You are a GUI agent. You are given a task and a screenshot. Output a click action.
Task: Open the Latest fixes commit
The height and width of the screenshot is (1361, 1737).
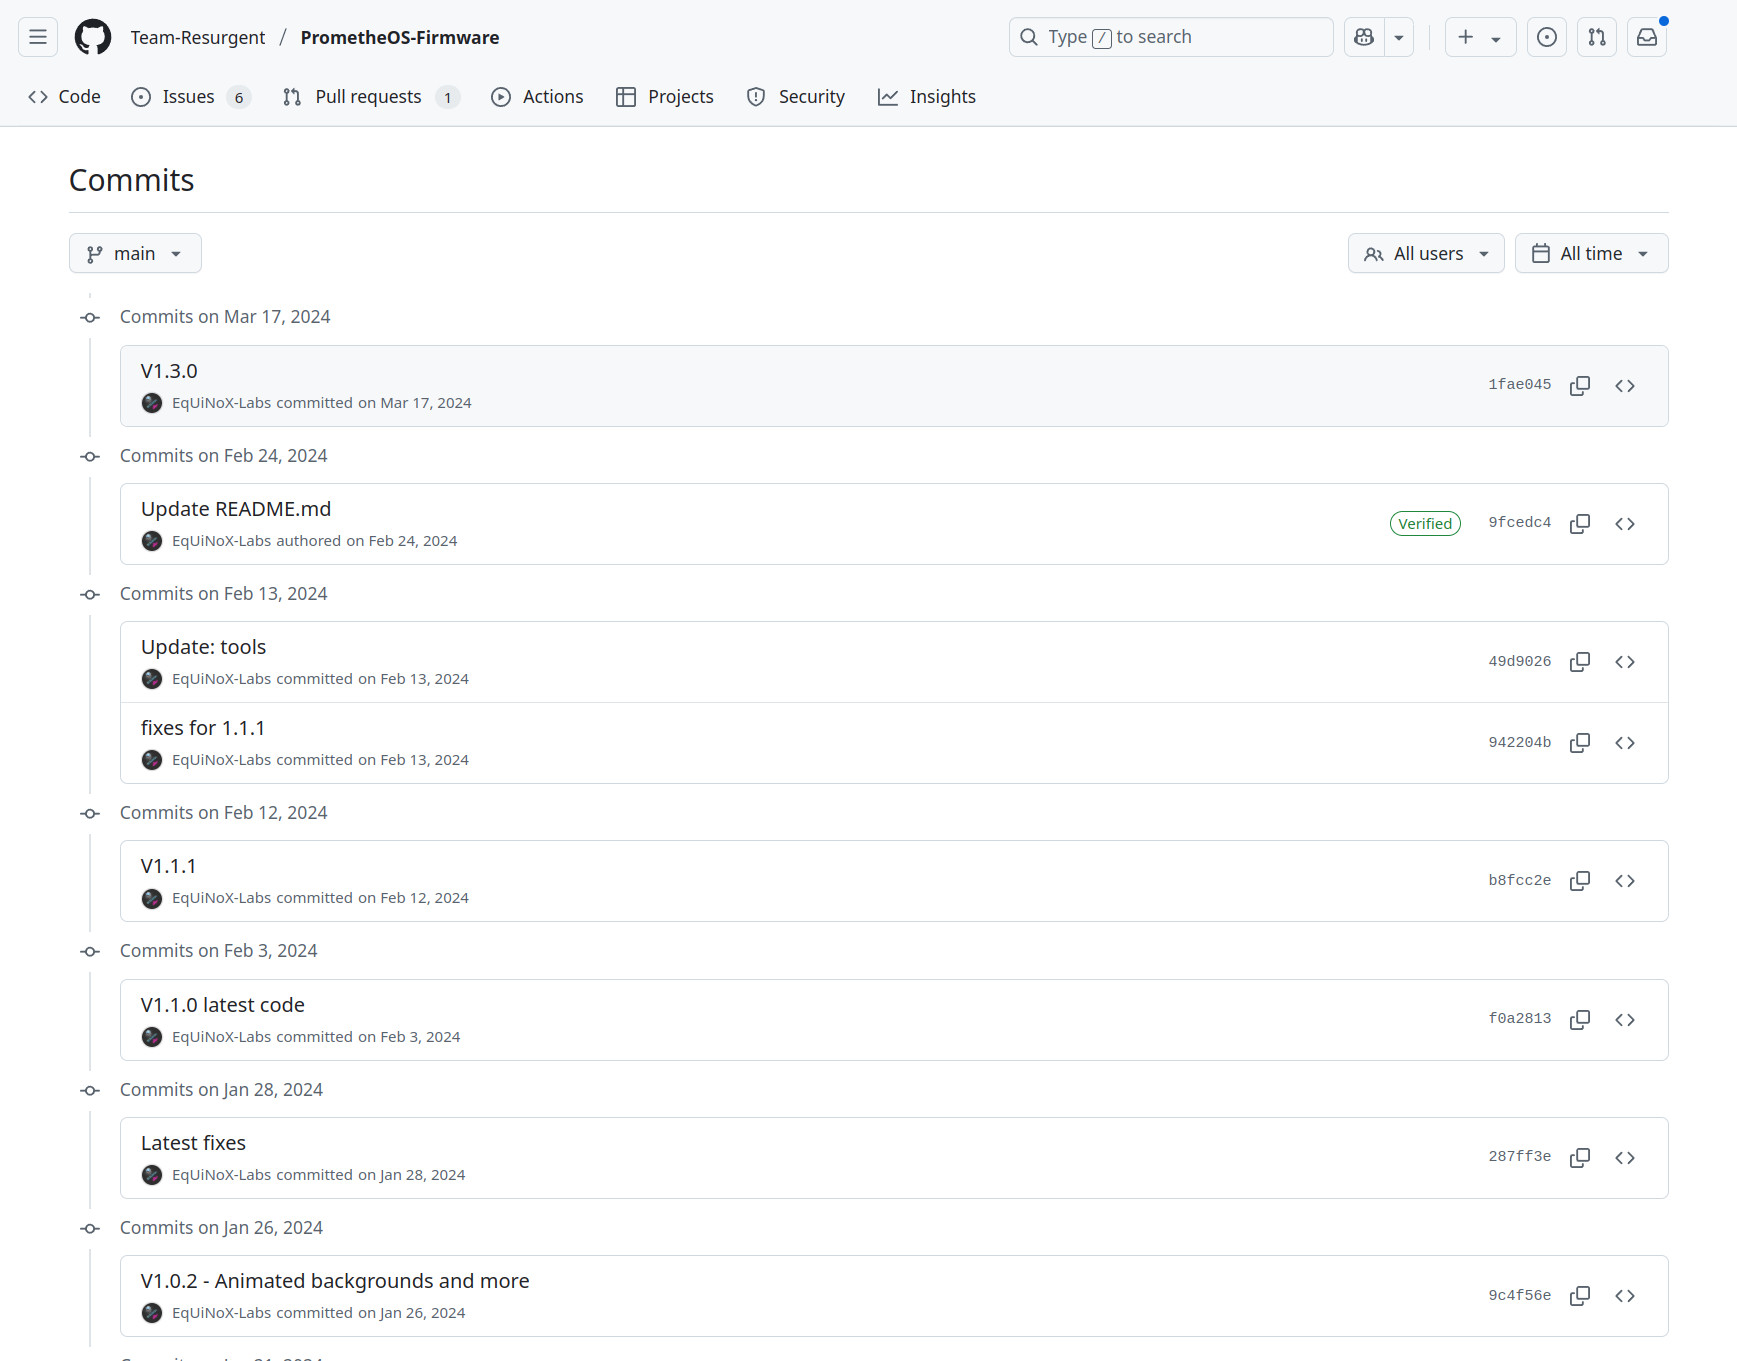(193, 1143)
